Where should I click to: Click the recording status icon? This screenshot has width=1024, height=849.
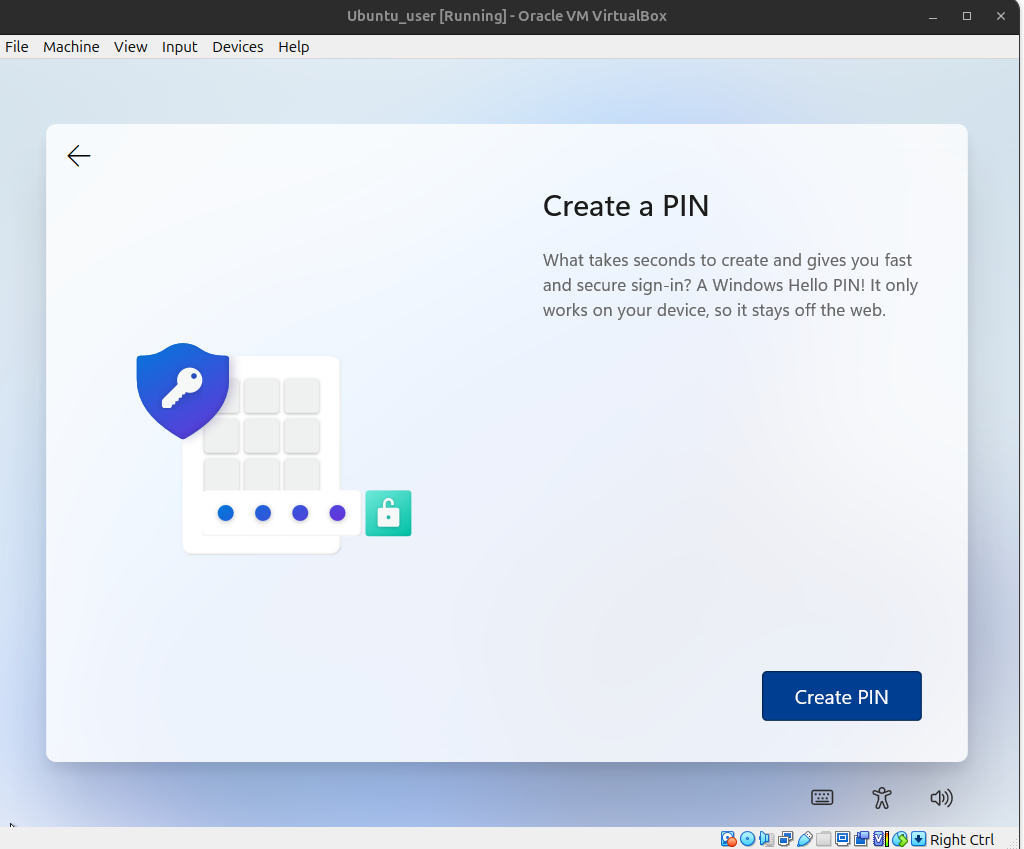click(x=861, y=839)
